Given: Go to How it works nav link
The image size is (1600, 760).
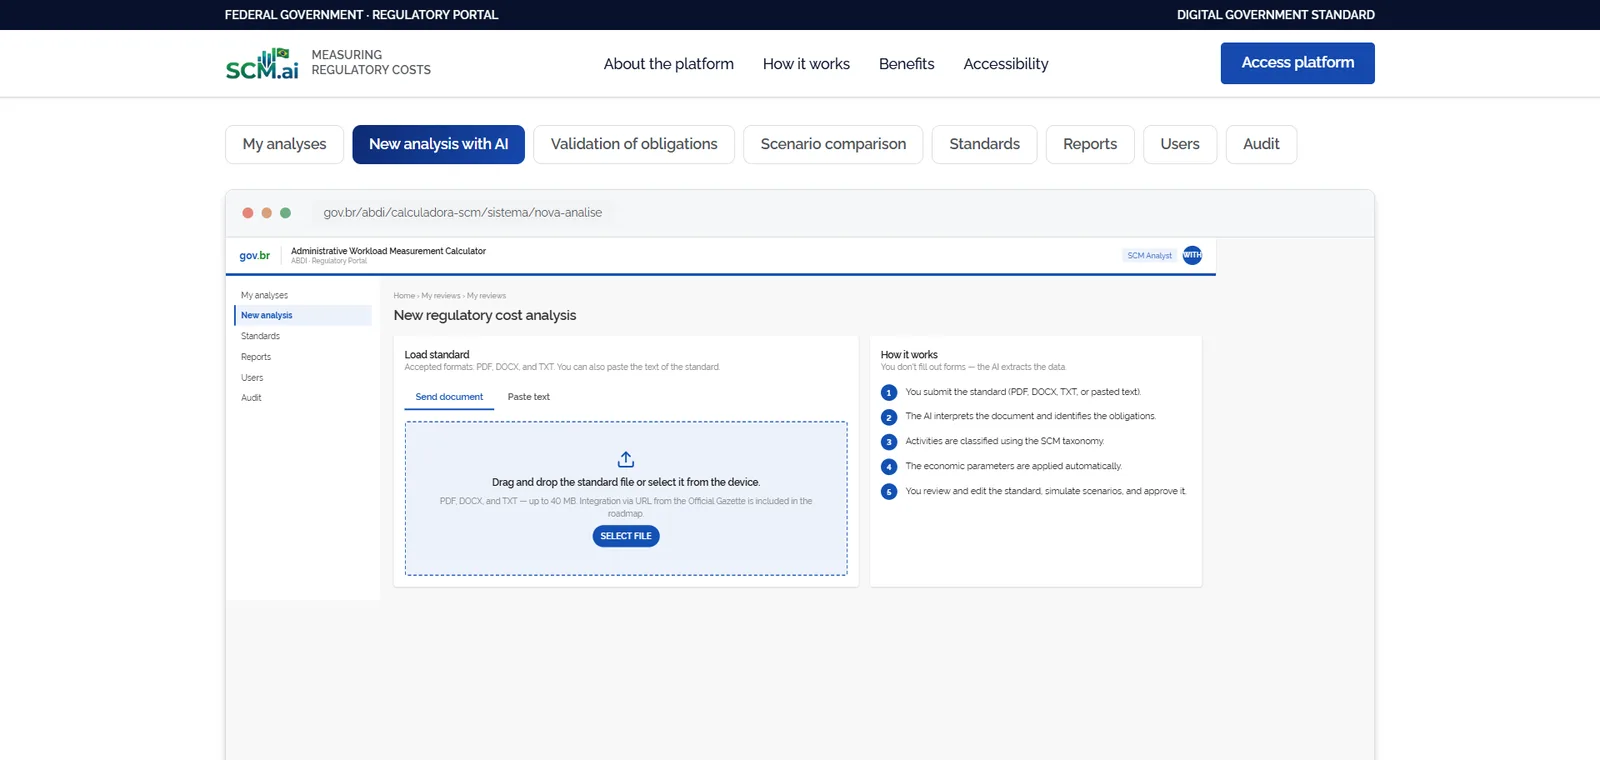Looking at the screenshot, I should 806,64.
